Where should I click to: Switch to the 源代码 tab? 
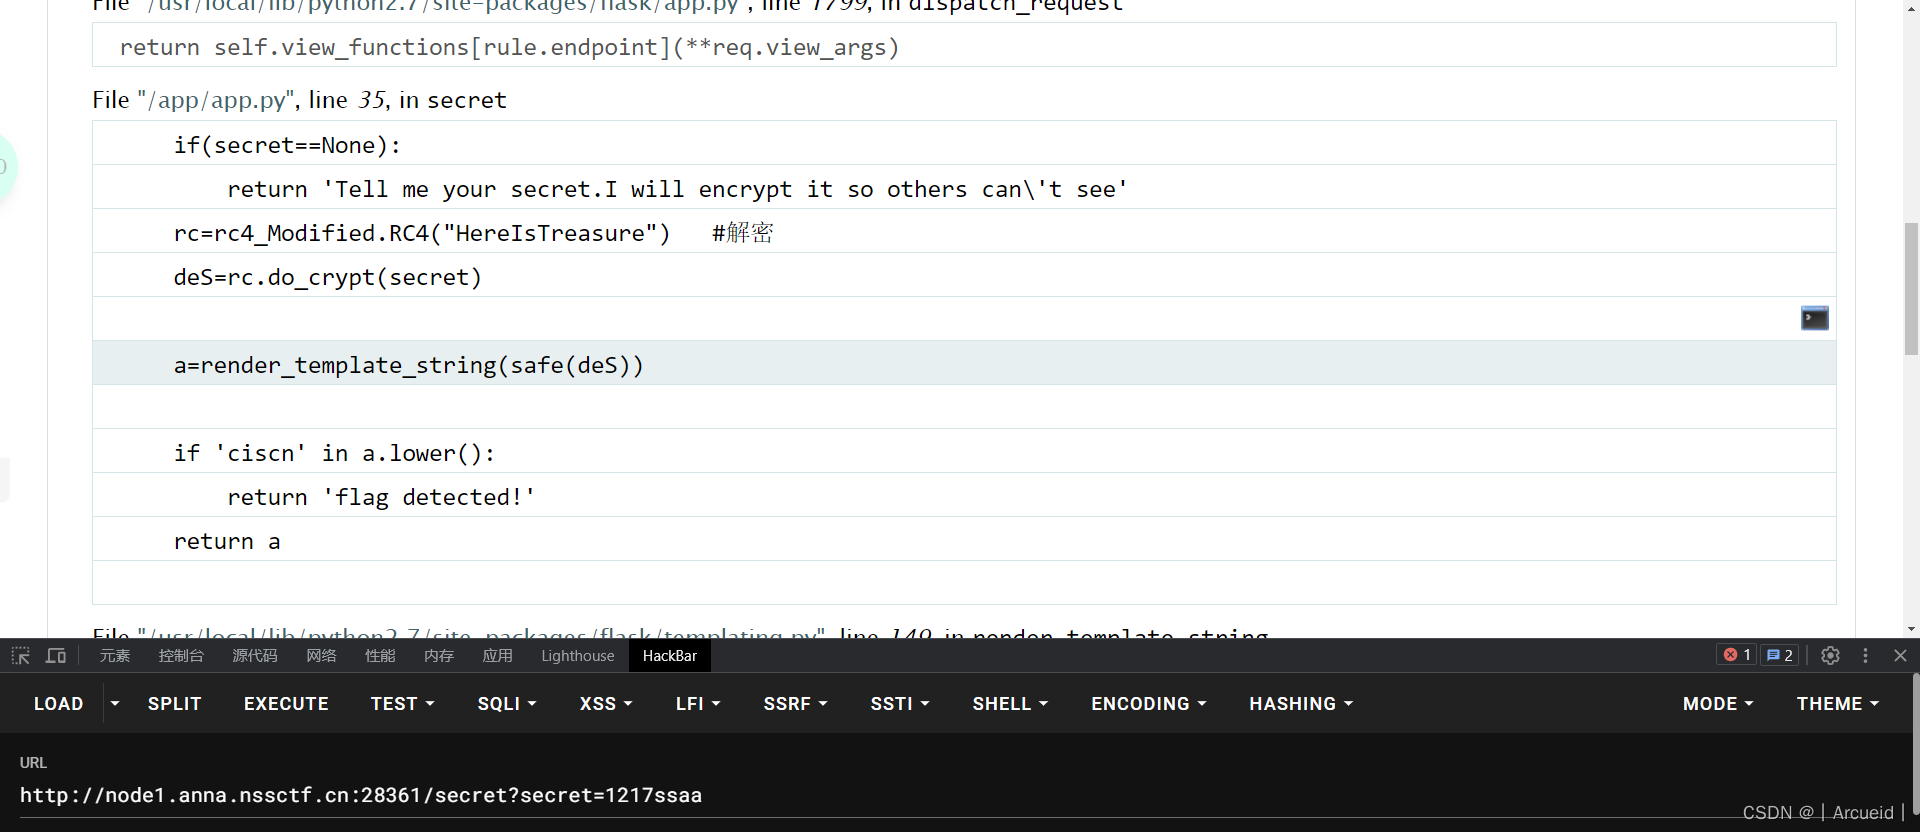pos(255,656)
